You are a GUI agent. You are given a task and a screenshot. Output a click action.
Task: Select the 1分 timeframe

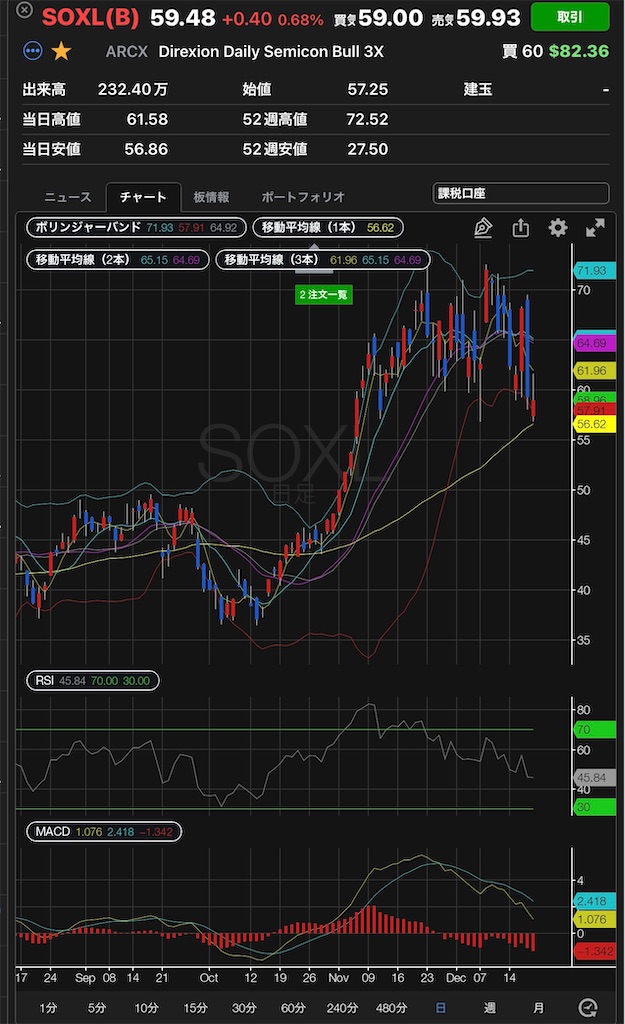48,1008
